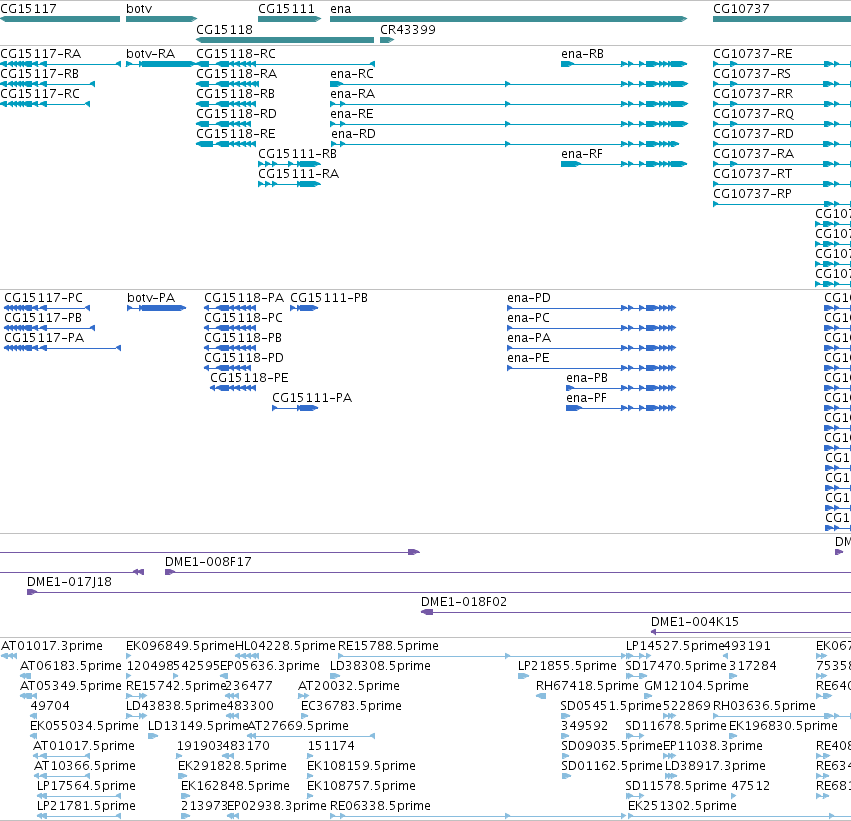Select the ena-RB transcript
This screenshot has width=851, height=821.
click(x=624, y=64)
